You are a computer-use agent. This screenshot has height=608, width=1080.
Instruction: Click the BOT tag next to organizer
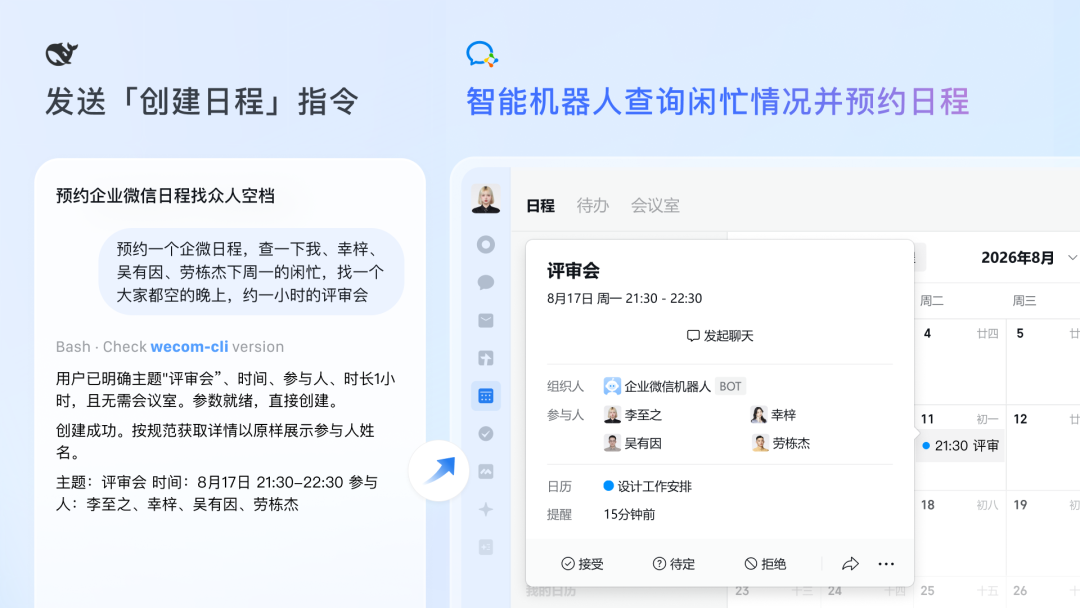click(730, 386)
